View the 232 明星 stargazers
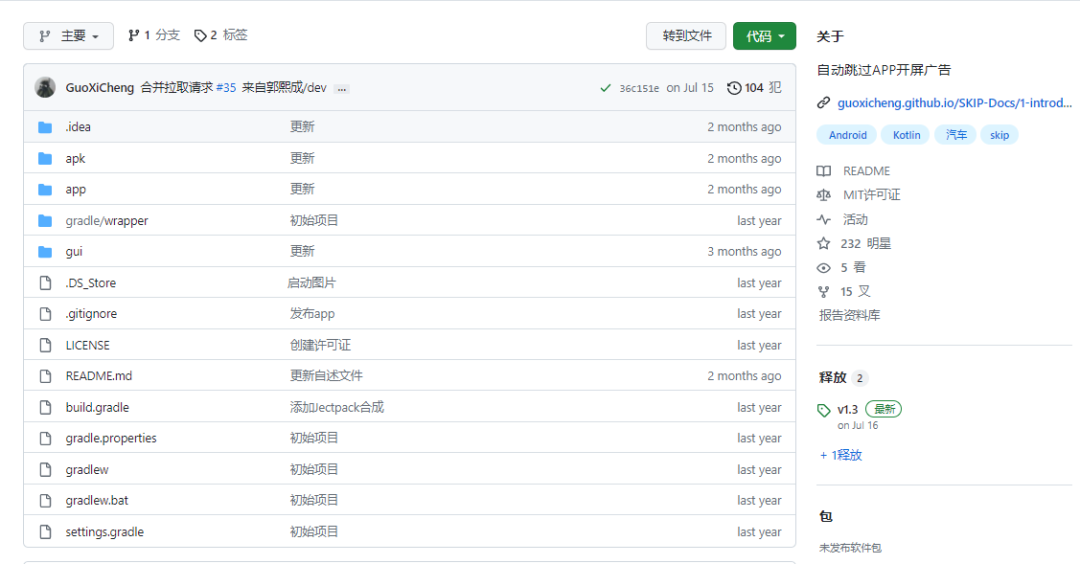 click(x=854, y=244)
